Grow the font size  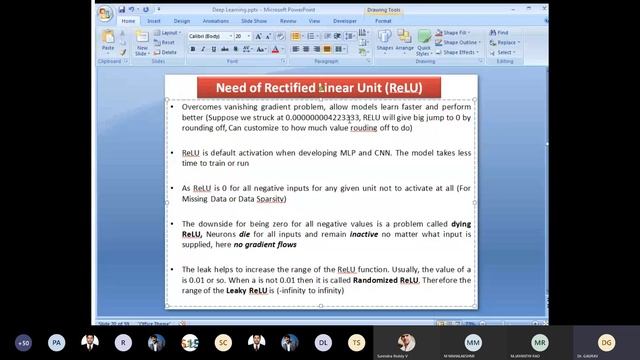[x=258, y=36]
